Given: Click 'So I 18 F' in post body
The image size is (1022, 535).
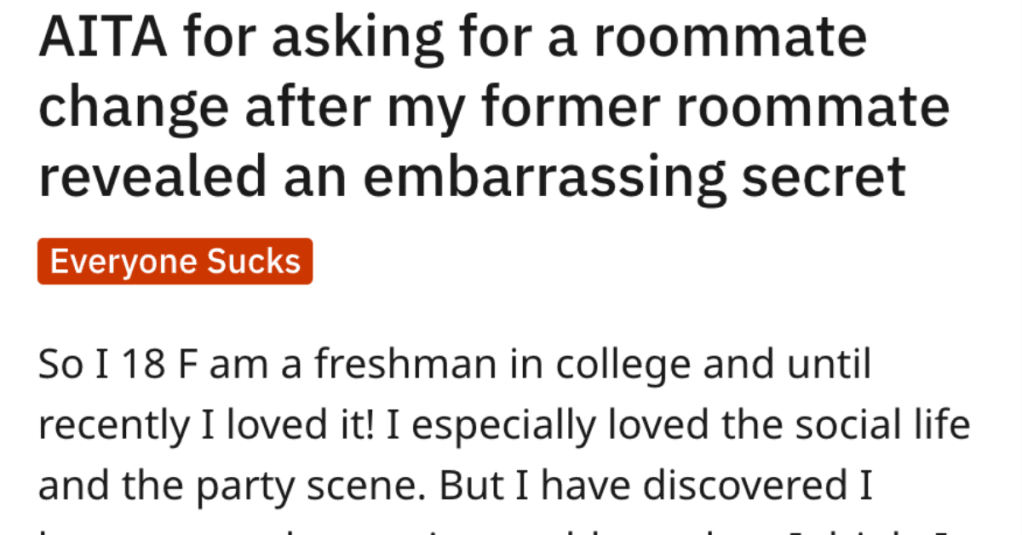Looking at the screenshot, I should (x=117, y=364).
